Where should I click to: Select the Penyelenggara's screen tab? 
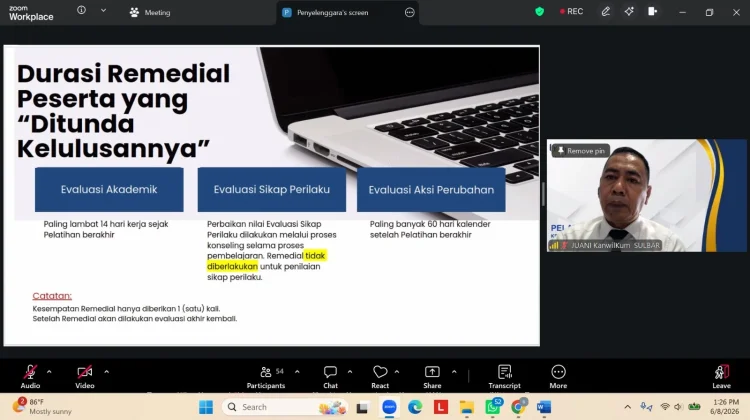click(x=332, y=12)
